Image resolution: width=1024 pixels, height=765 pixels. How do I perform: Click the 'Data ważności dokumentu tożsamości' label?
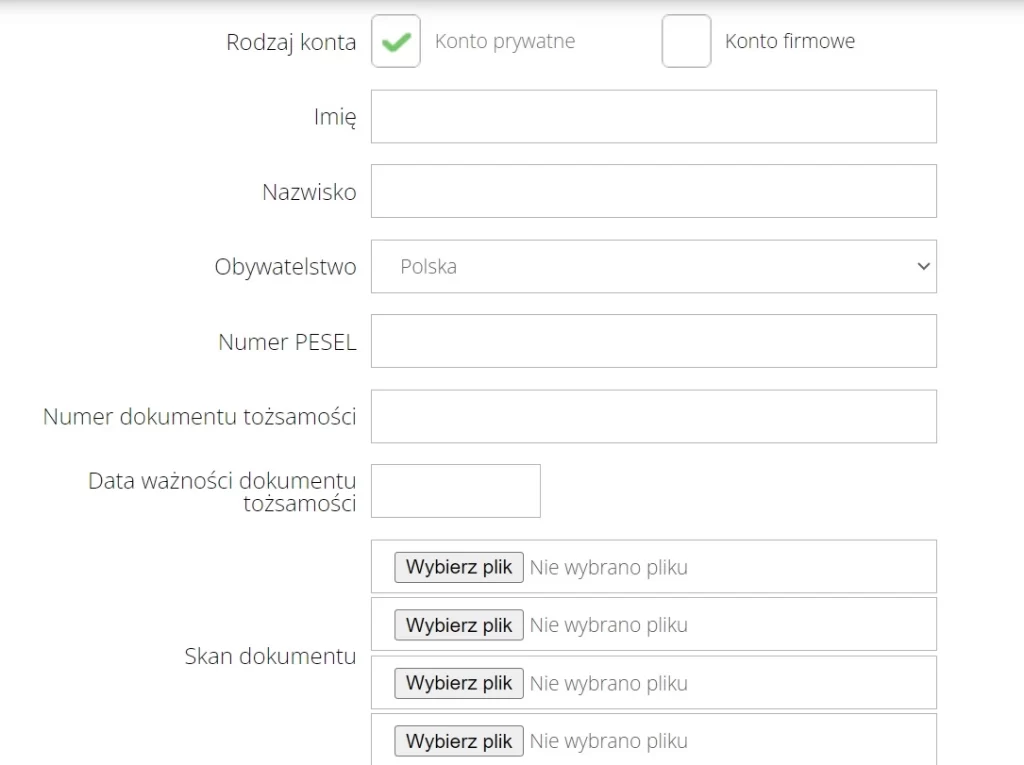(x=222, y=491)
